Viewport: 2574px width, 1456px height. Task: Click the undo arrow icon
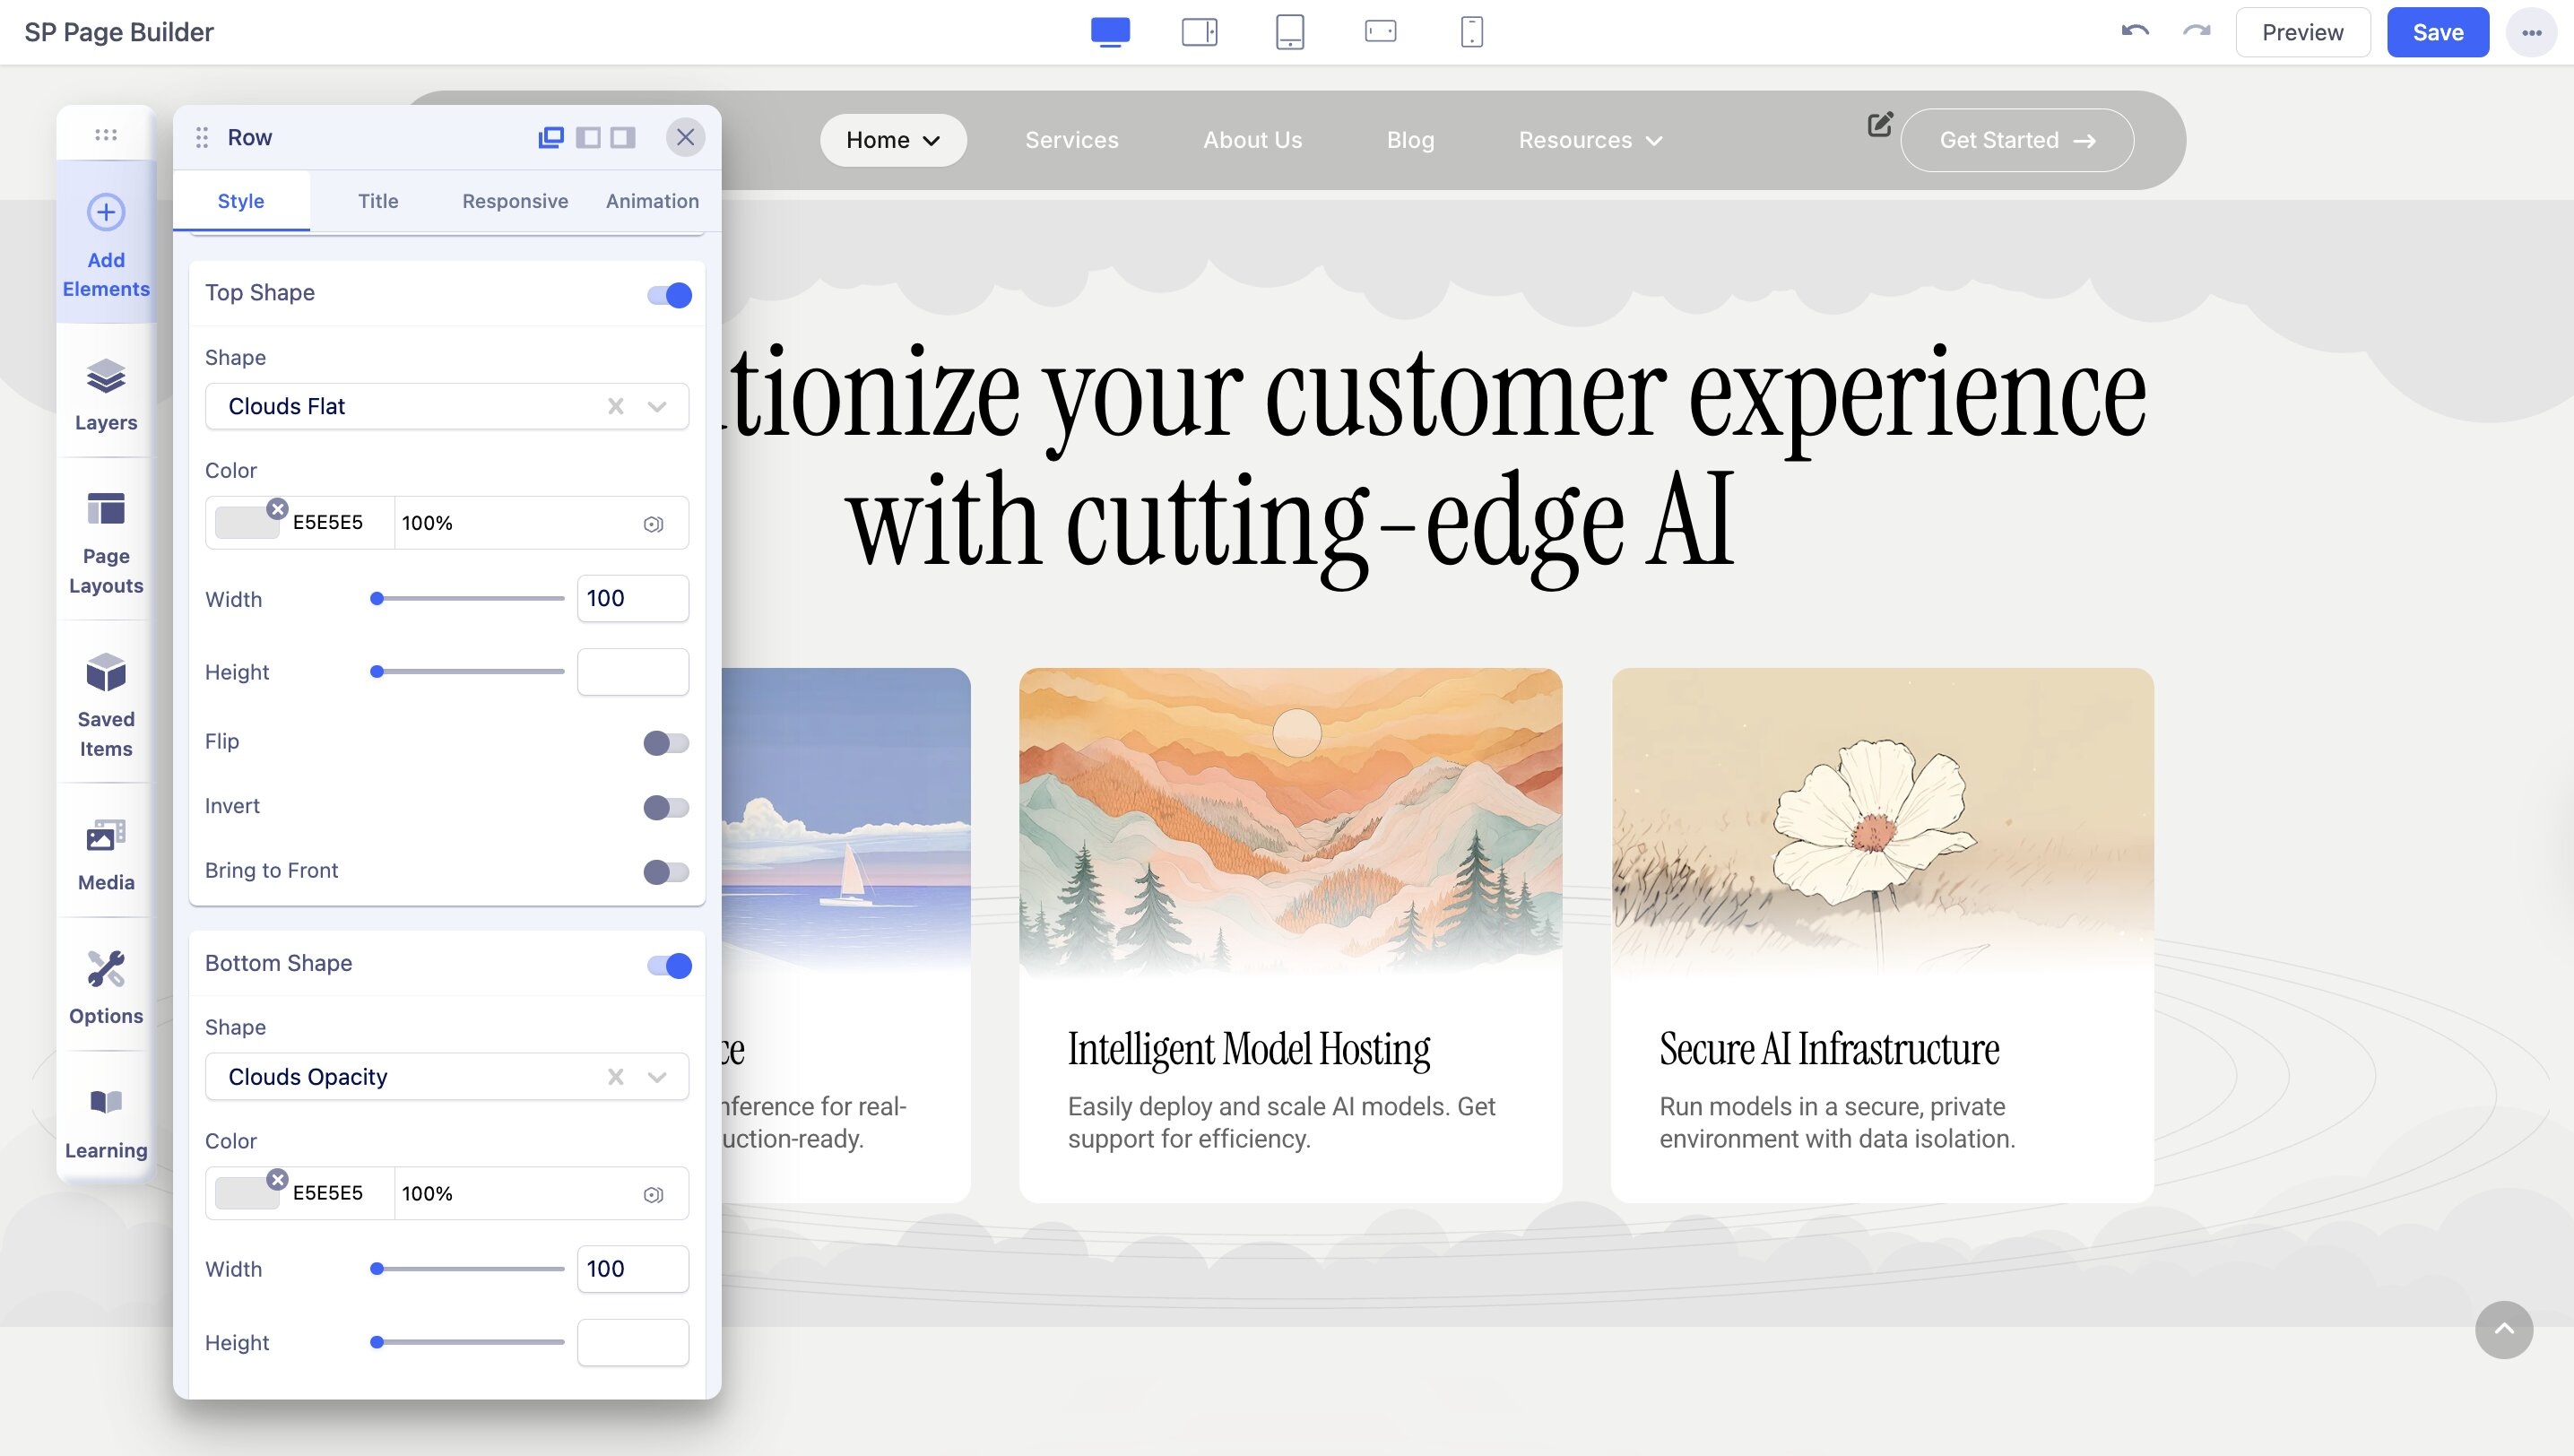click(x=2135, y=32)
